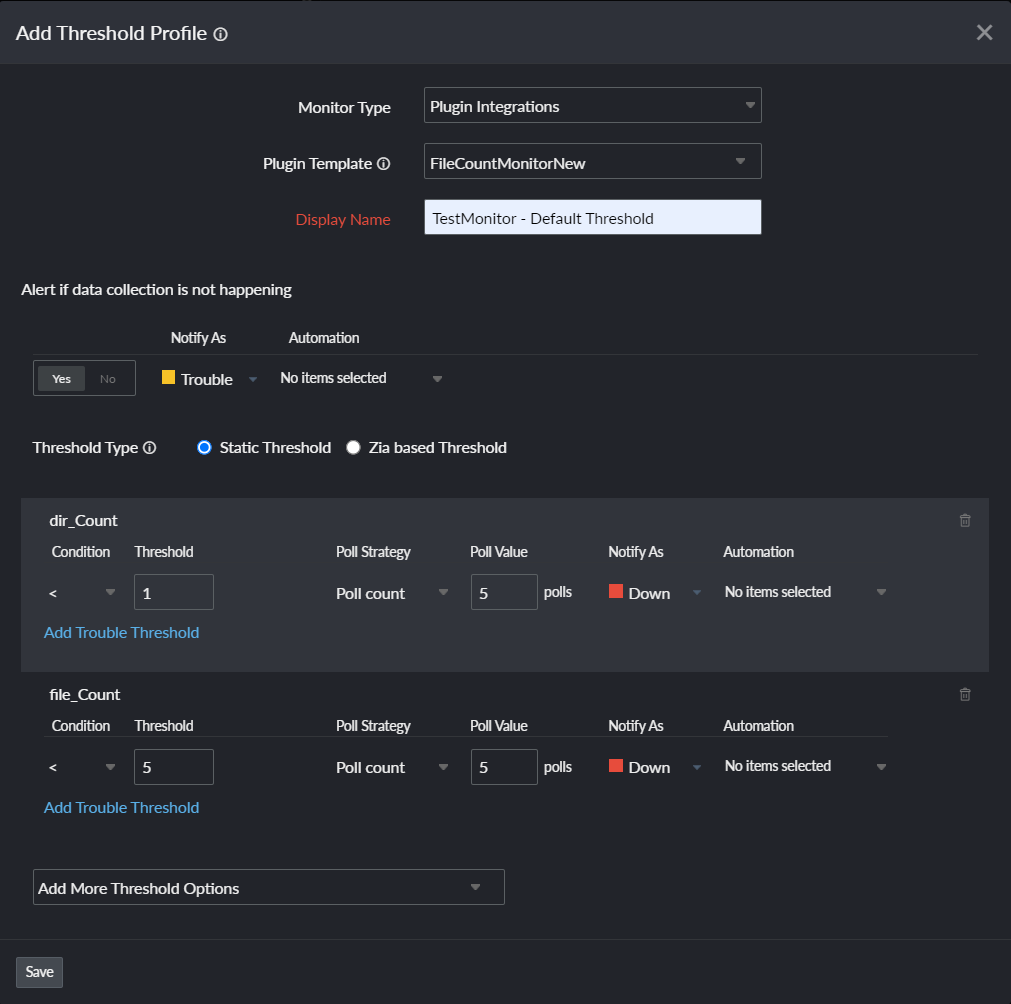The height and width of the screenshot is (1004, 1011).
Task: Click info icon beside Plugin Template label
Action: coord(383,164)
